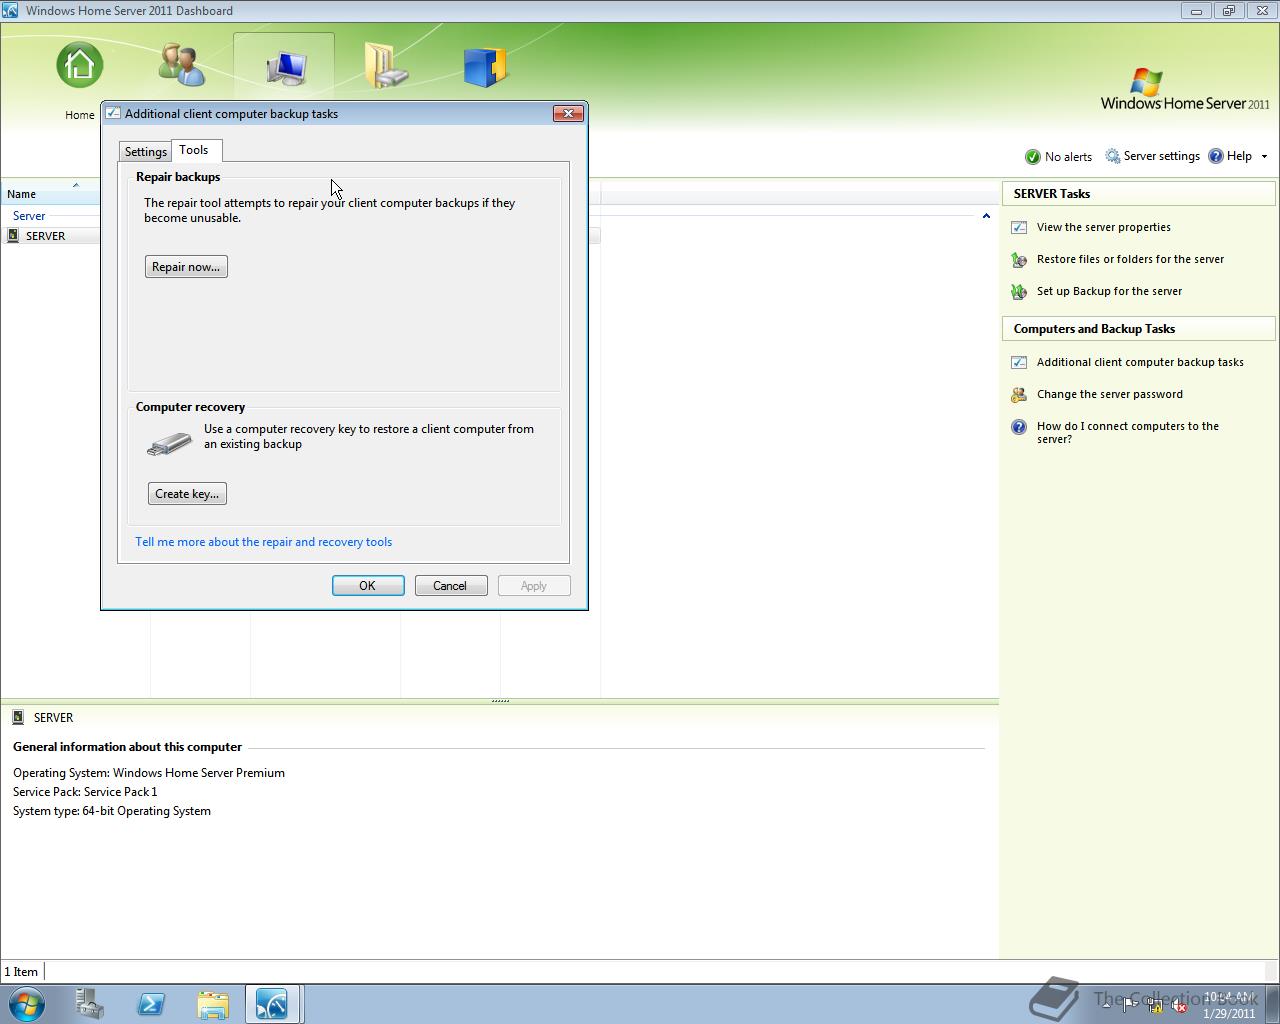
Task: Collapse the Server group chevron
Action: 986,216
